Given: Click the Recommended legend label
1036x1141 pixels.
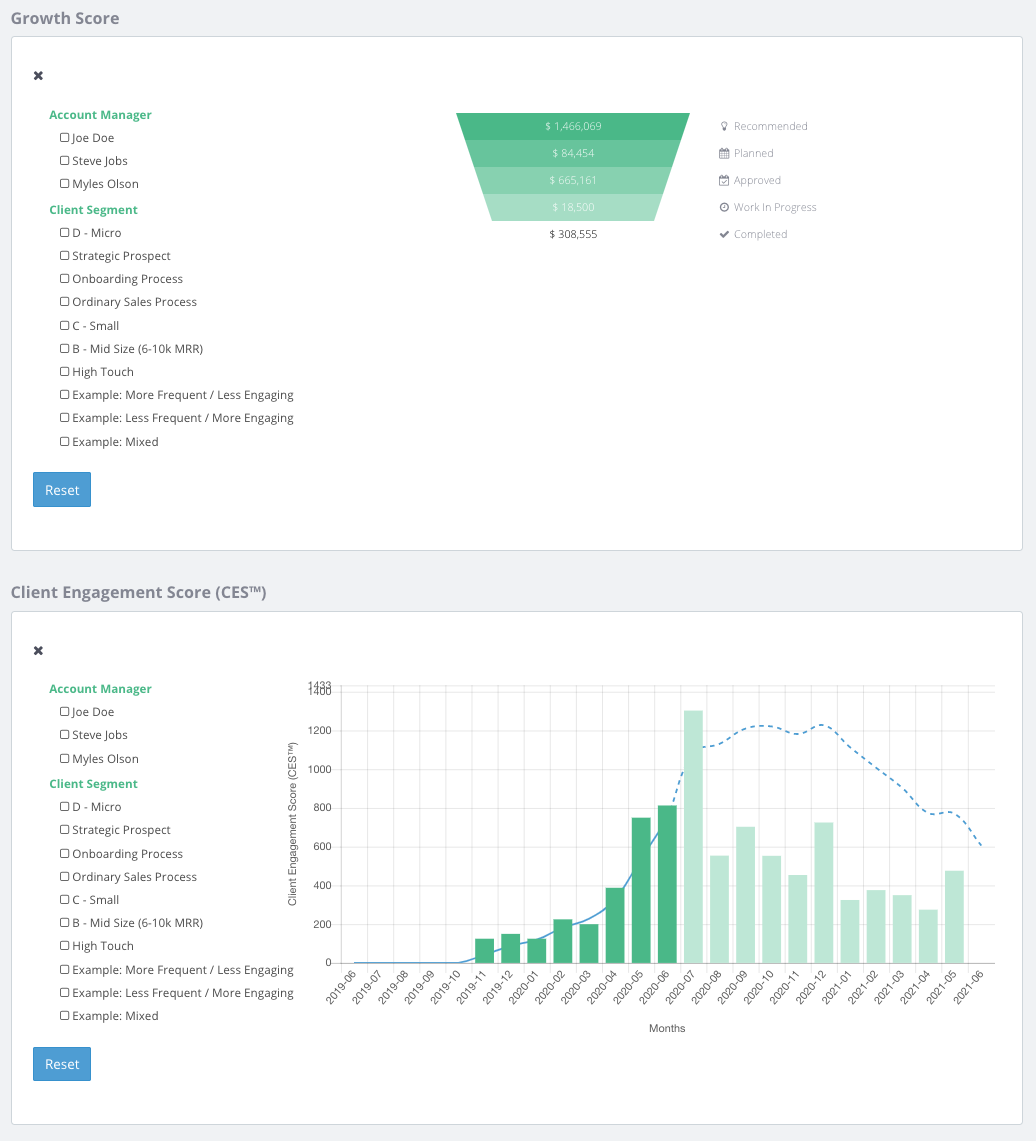Looking at the screenshot, I should pyautogui.click(x=770, y=127).
